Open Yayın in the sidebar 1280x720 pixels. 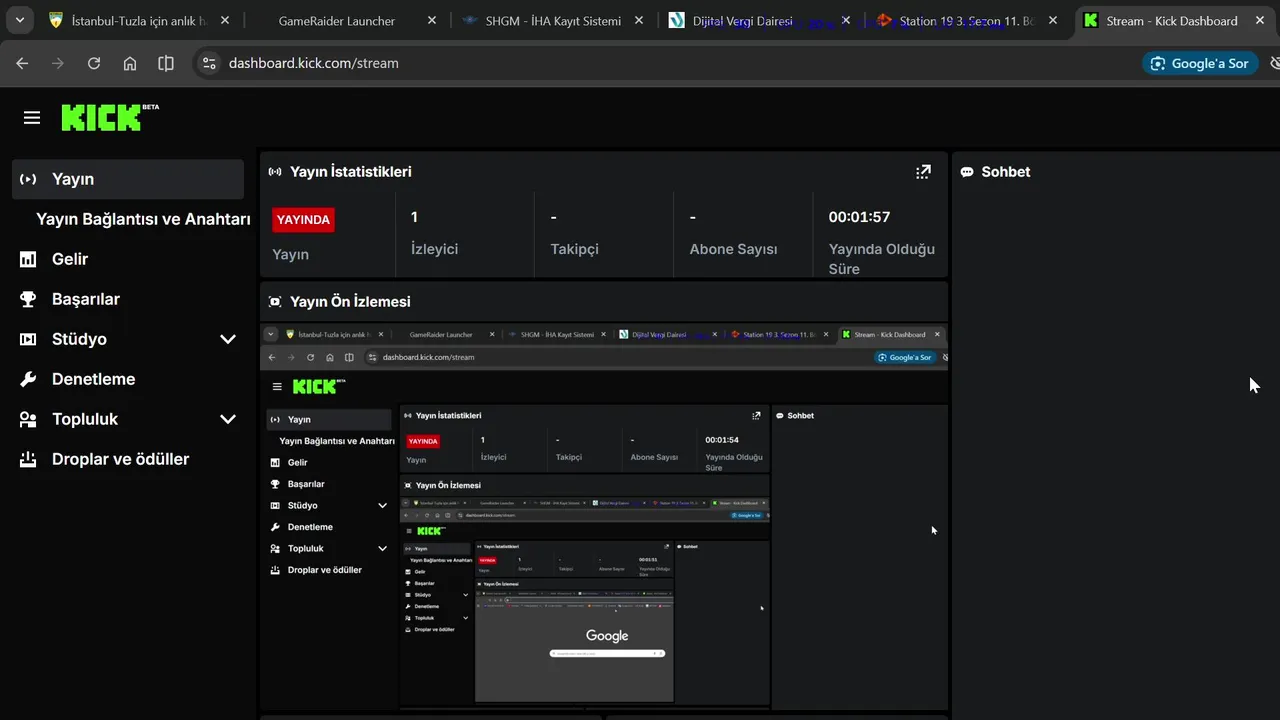click(x=128, y=179)
